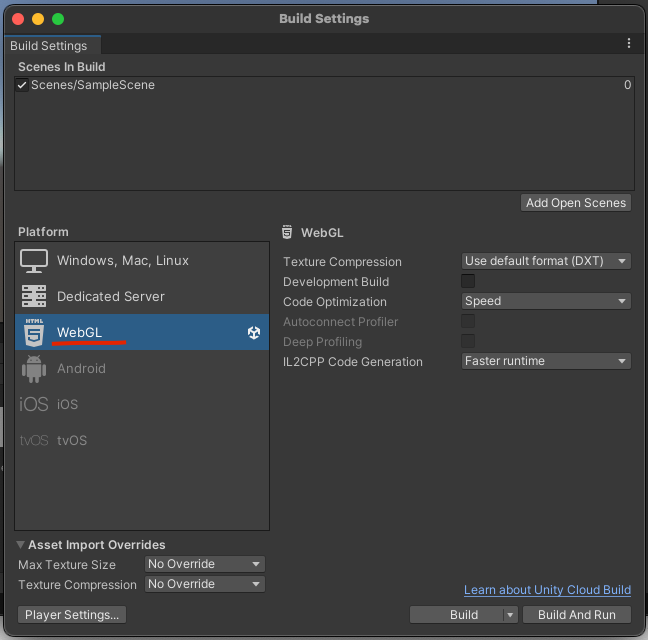Open the Max Texture Size override dropdown

(205, 564)
